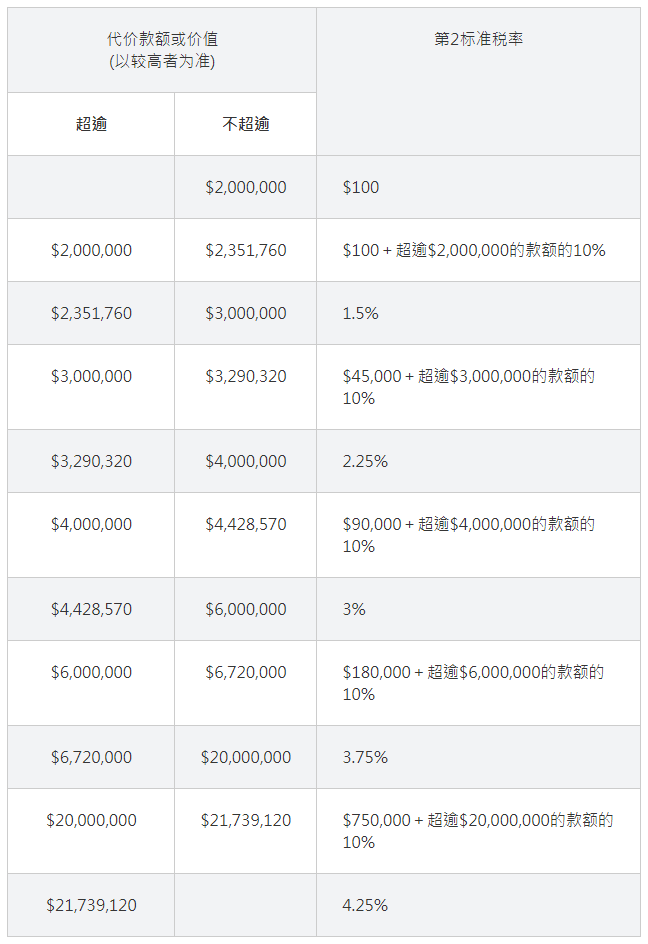Select the 4.25% rate cell

click(x=478, y=905)
